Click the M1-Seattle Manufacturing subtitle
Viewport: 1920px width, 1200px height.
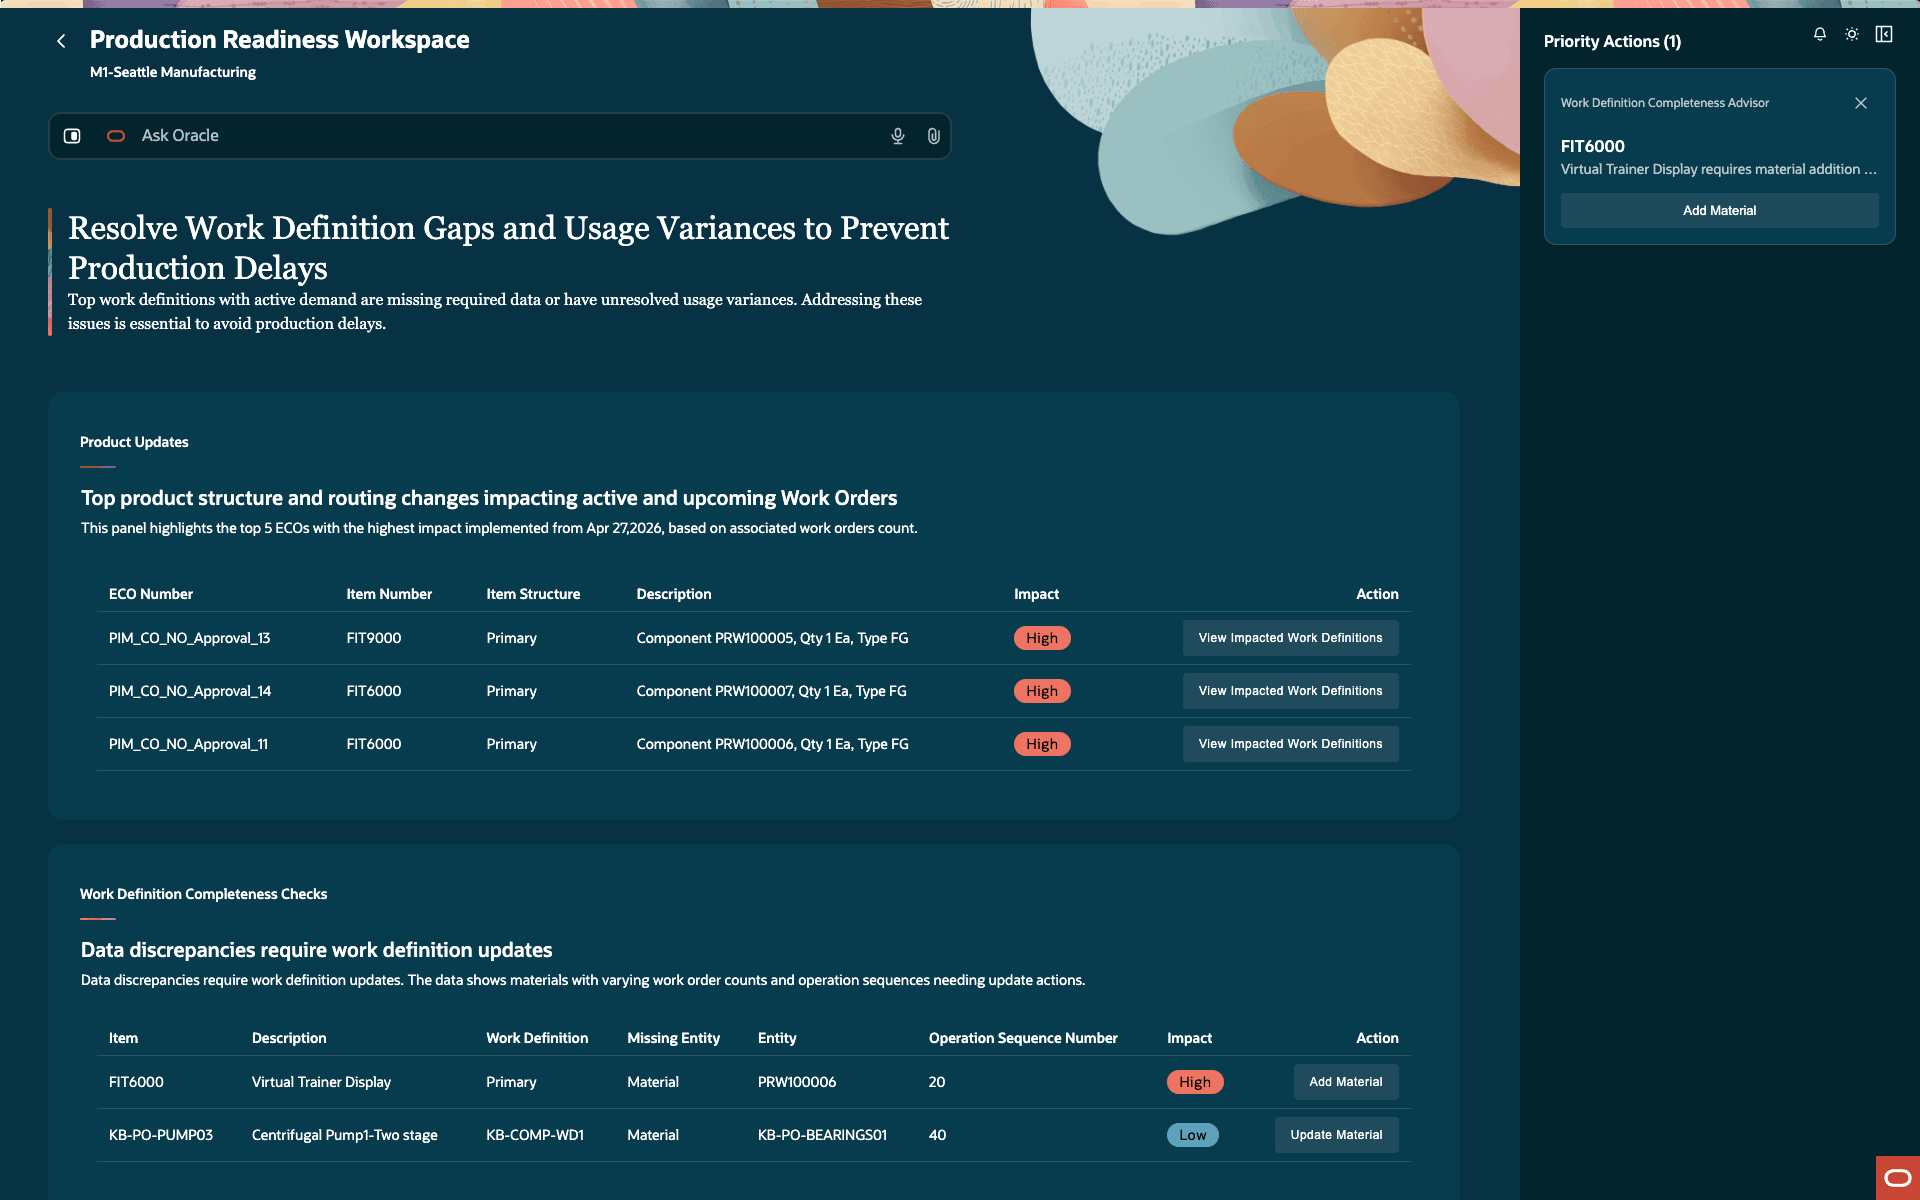point(173,72)
